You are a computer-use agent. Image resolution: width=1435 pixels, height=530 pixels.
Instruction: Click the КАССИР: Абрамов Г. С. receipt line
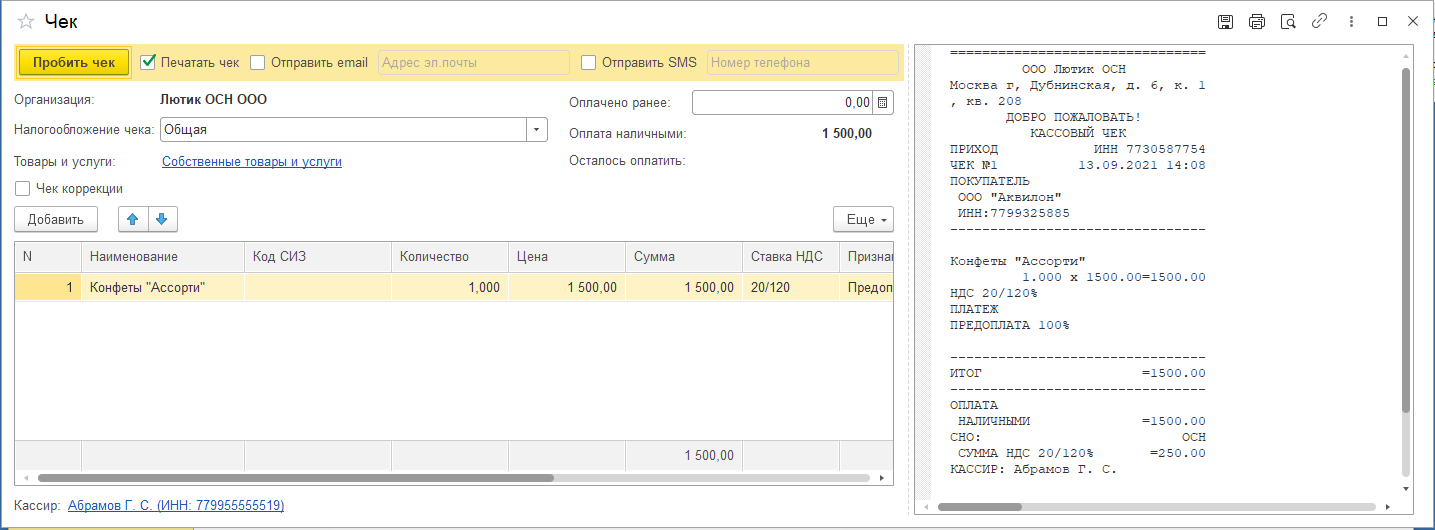(1033, 469)
